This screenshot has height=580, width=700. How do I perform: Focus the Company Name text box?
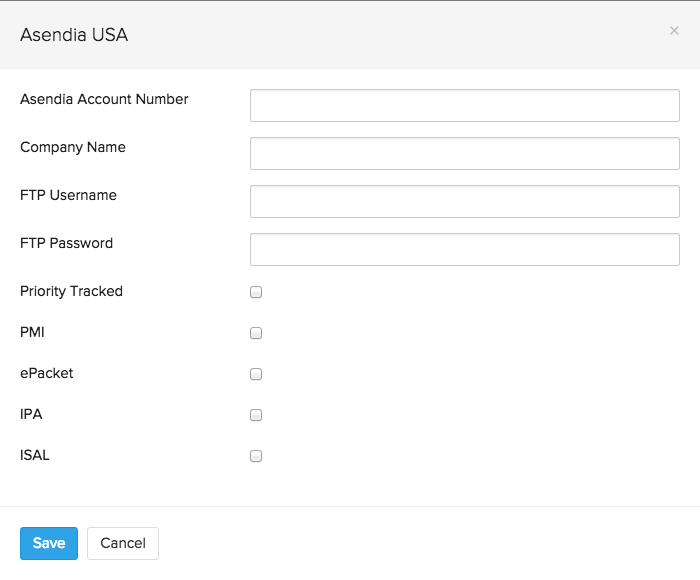tap(464, 153)
